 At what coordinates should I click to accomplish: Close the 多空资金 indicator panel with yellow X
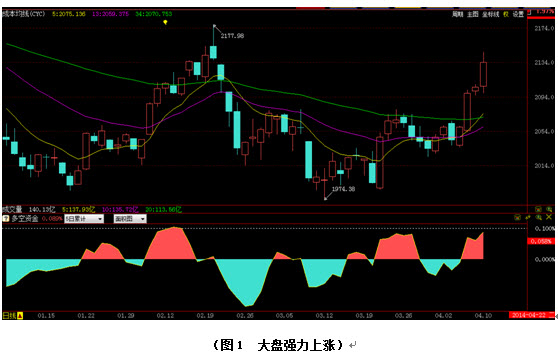[549, 217]
